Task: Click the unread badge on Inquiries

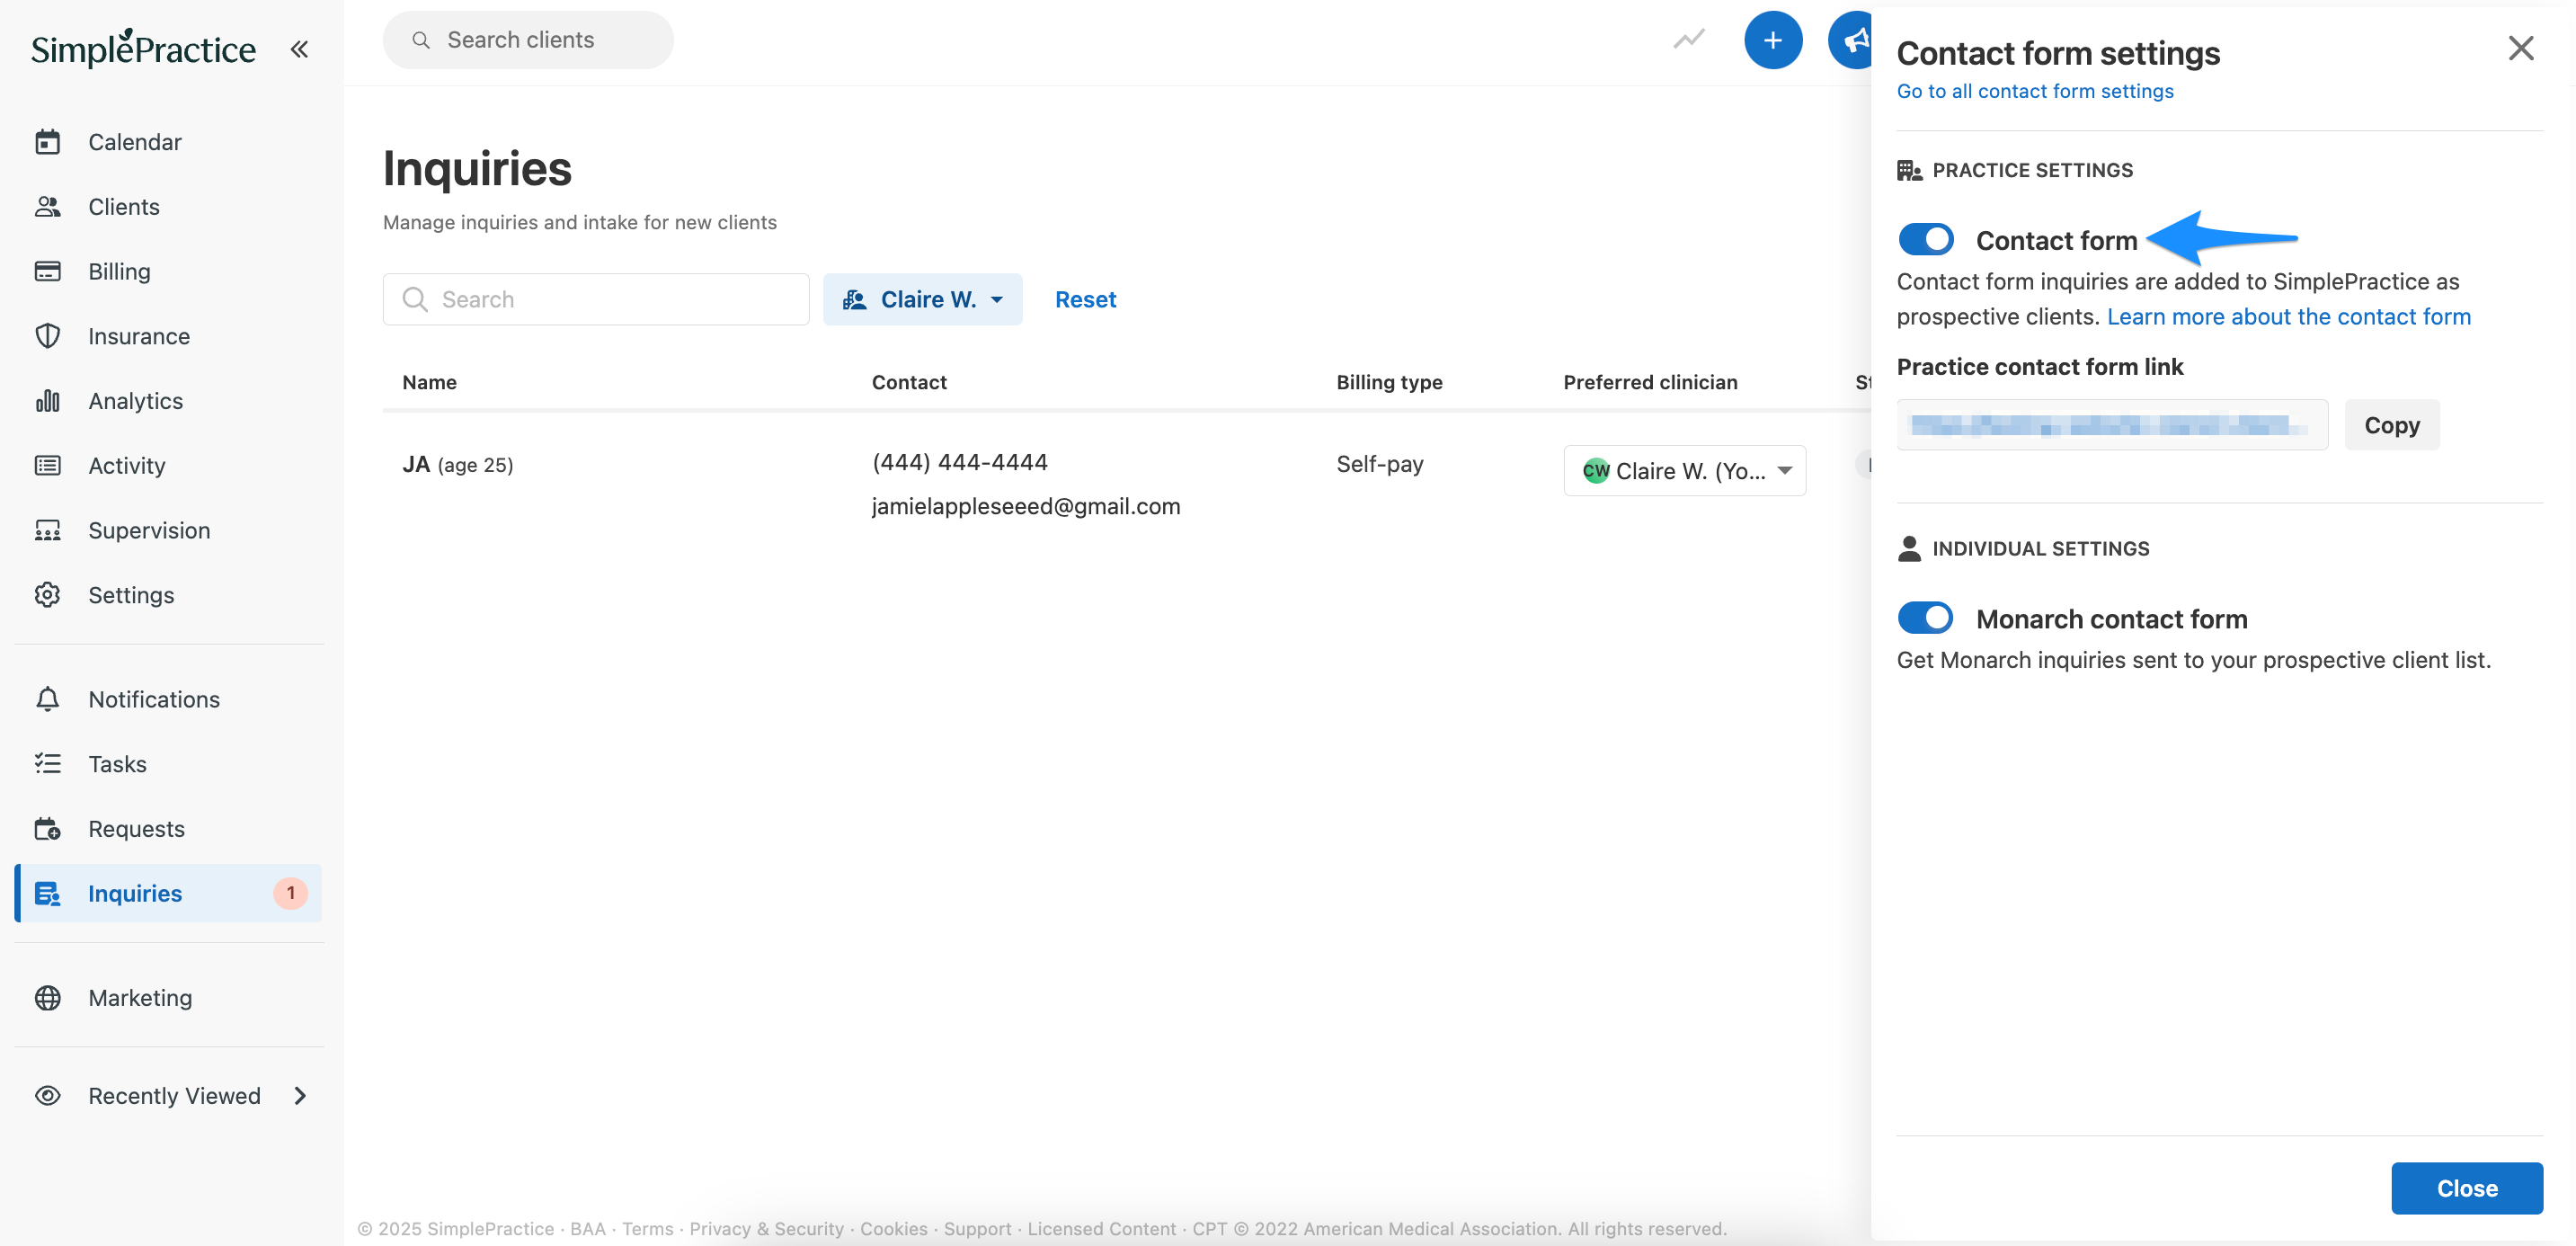Action: [290, 893]
